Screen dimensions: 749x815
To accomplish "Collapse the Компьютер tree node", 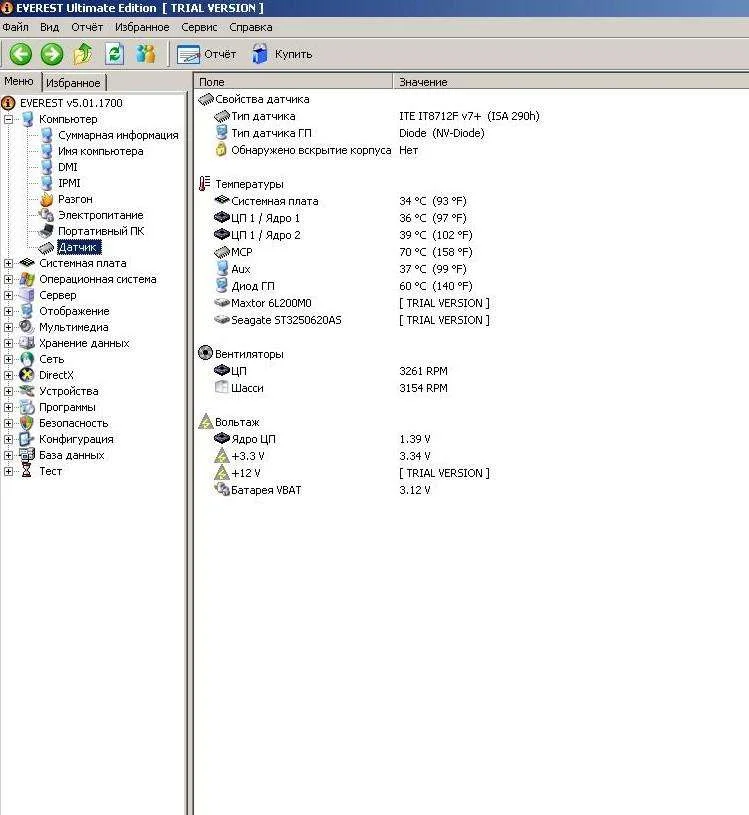I will 8,119.
